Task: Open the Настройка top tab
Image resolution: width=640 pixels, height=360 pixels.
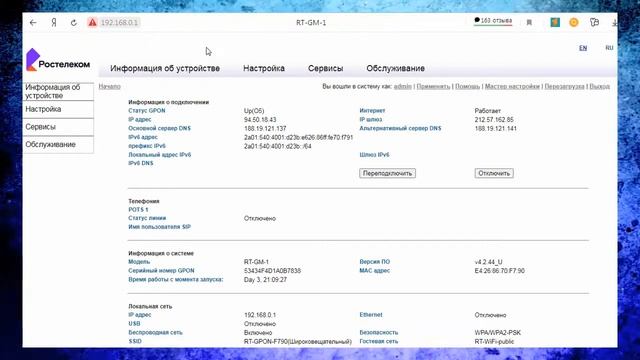Action: tap(264, 68)
